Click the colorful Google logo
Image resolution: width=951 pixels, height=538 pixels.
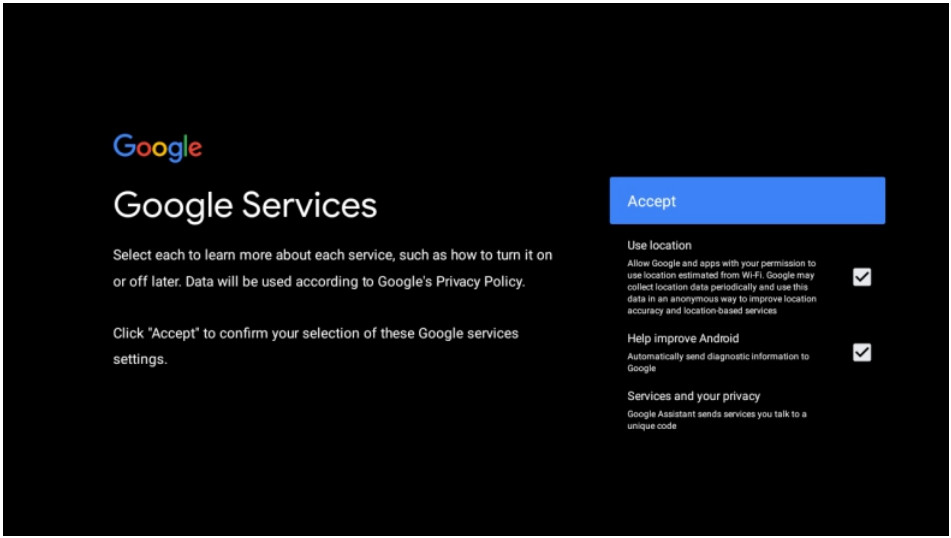tap(158, 147)
